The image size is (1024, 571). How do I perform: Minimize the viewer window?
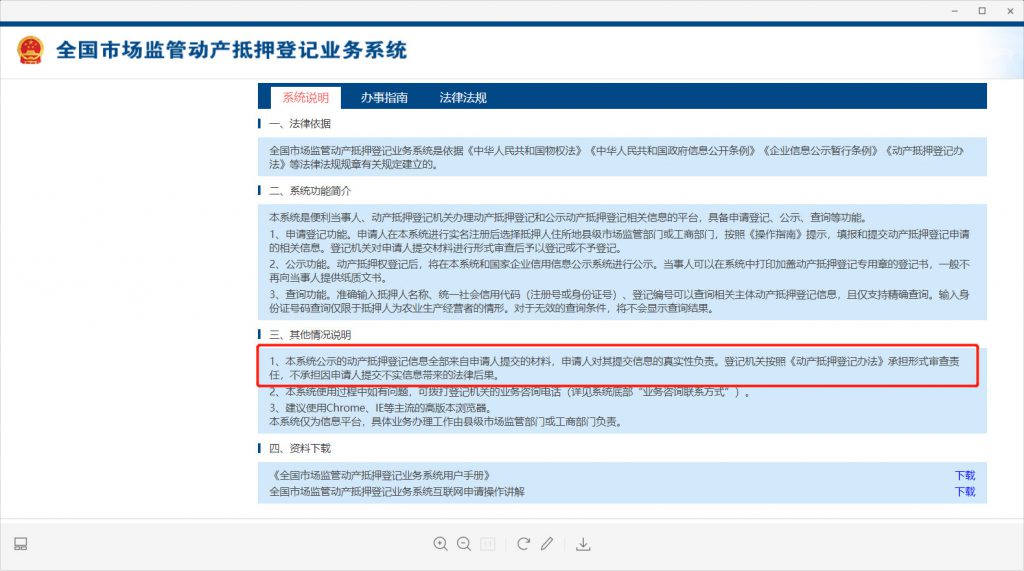955,10
